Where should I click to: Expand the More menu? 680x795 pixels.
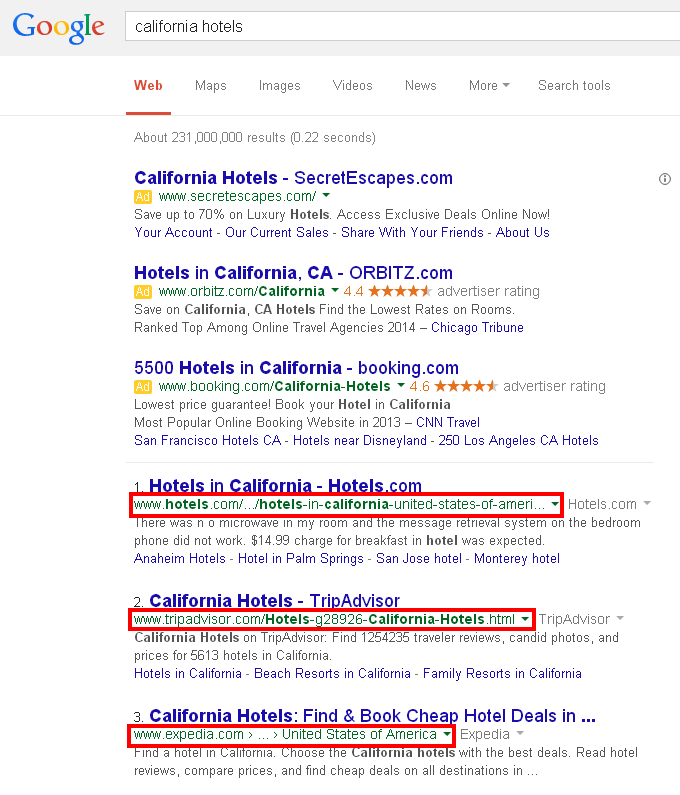489,85
